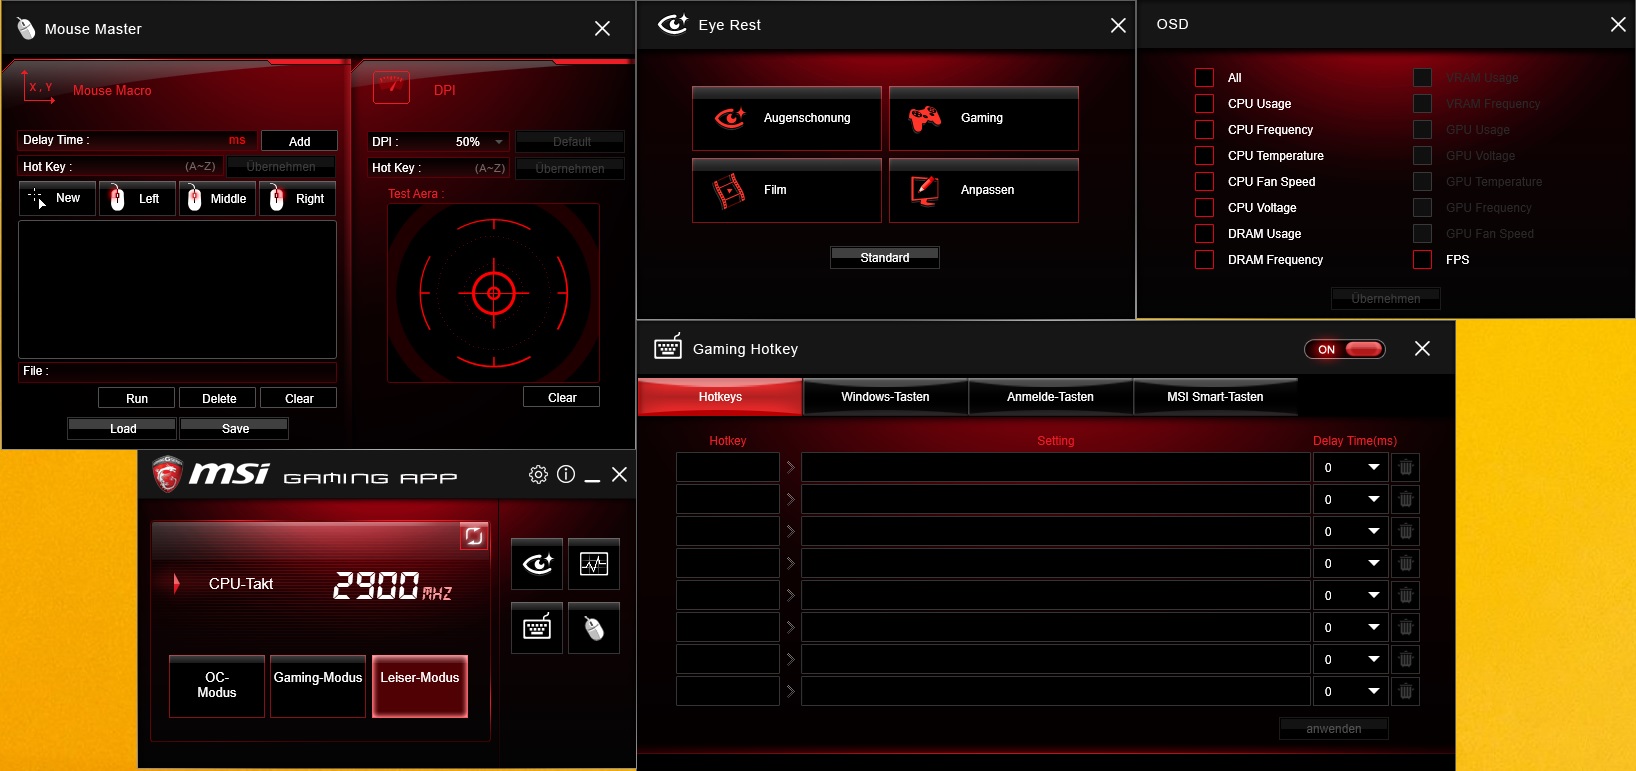1636x771 pixels.
Task: Delete the last hotkey row with trash icon
Action: coord(1406,691)
